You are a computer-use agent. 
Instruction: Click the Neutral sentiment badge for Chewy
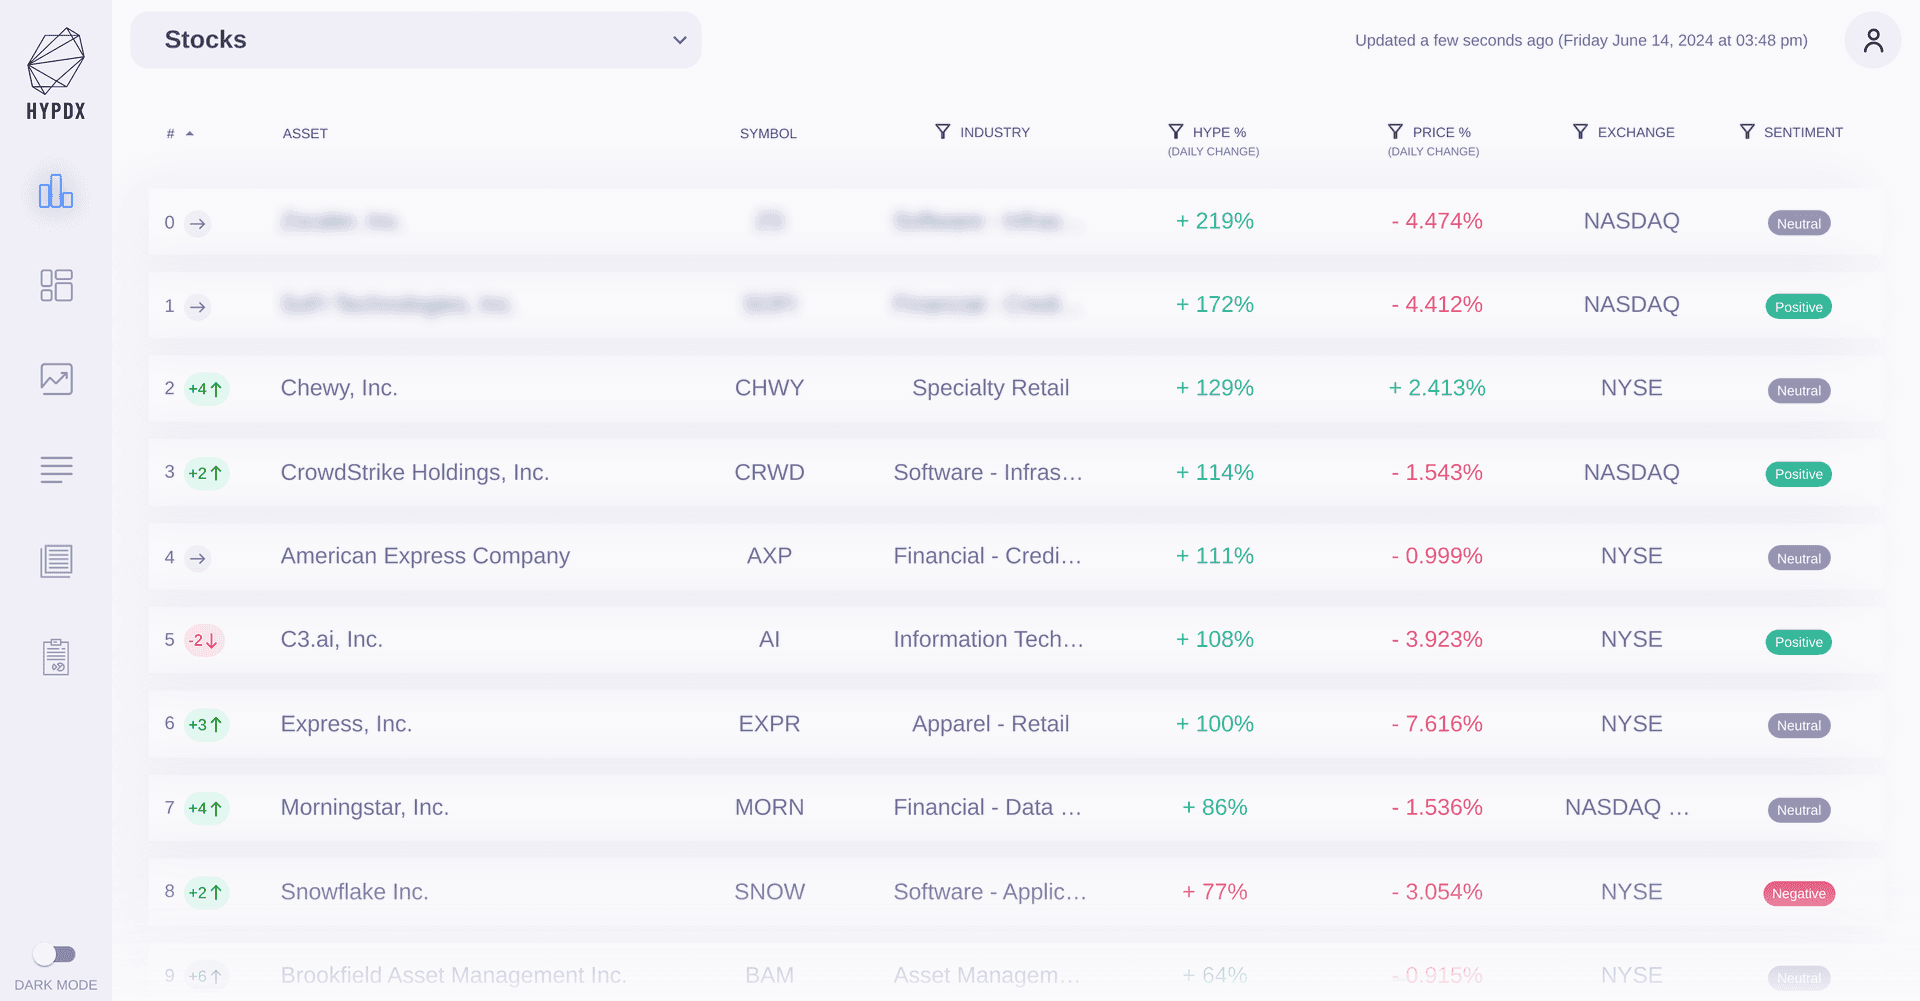click(x=1799, y=391)
